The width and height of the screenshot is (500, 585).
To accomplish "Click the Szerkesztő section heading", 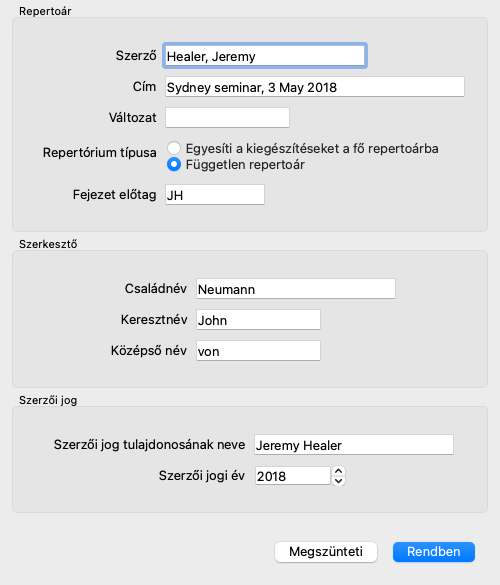I will tap(48, 244).
